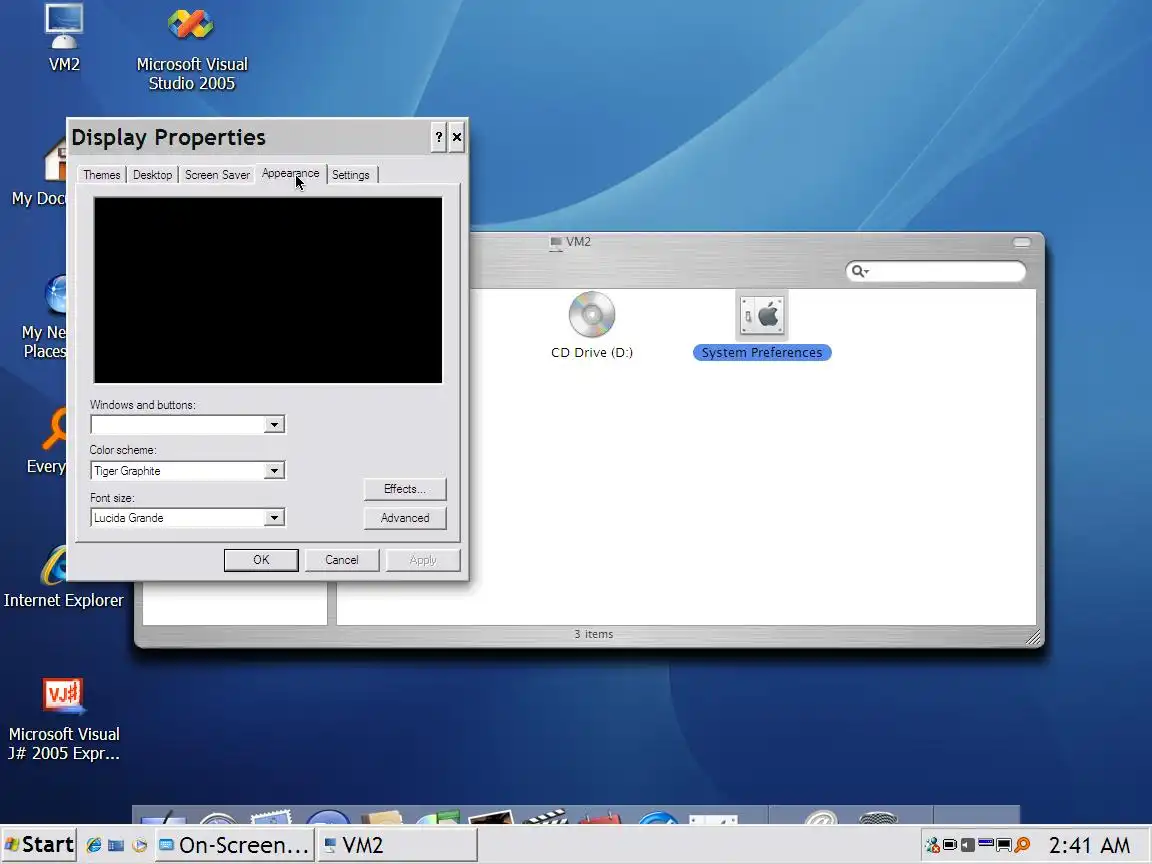Switch to the Themes tab

(101, 175)
